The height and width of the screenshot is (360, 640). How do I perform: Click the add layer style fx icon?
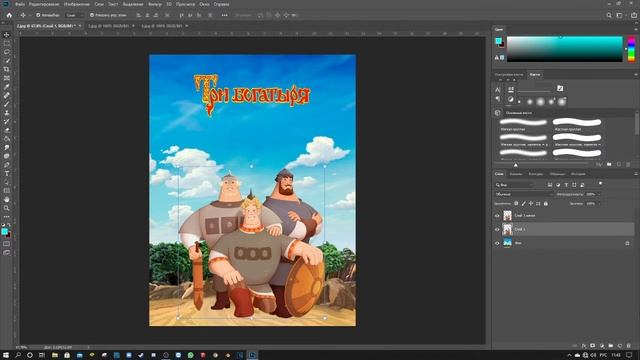584,346
